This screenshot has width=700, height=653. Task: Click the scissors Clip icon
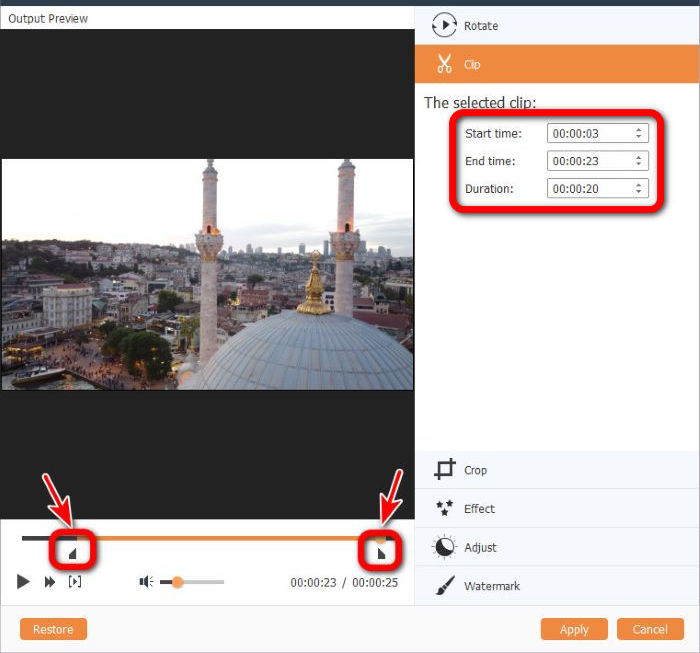pyautogui.click(x=445, y=64)
